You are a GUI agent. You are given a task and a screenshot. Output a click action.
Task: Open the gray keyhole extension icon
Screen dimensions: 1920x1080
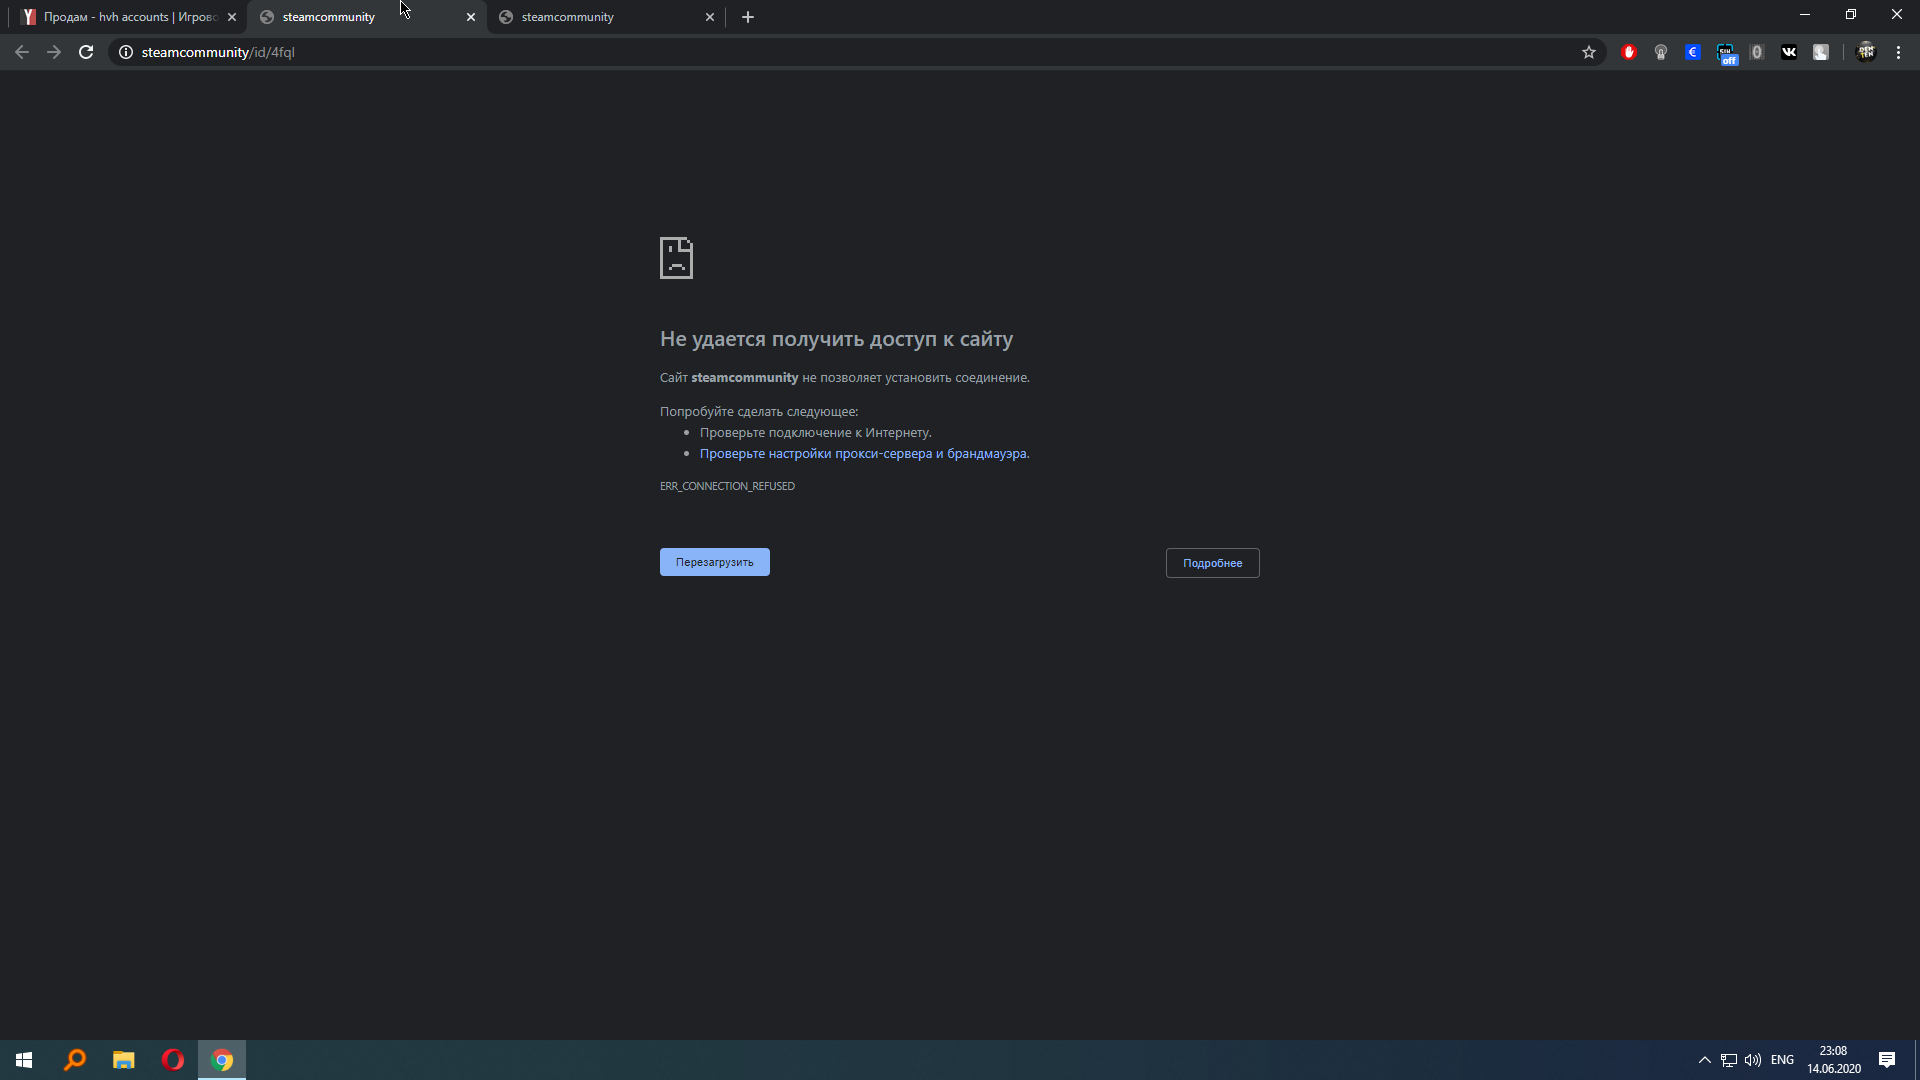pos(1661,52)
